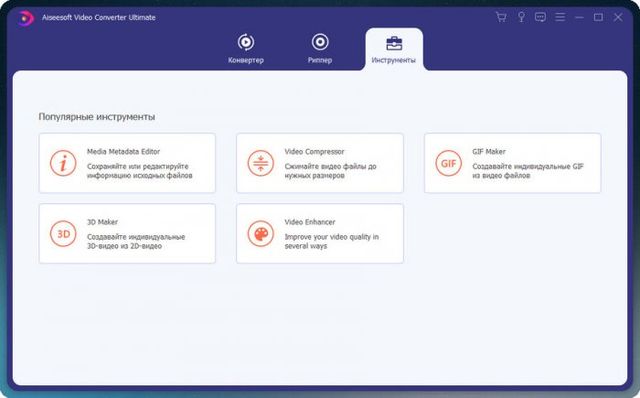Viewport: 640px width, 398px height.
Task: Select the Инструменты tab
Action: pyautogui.click(x=394, y=49)
